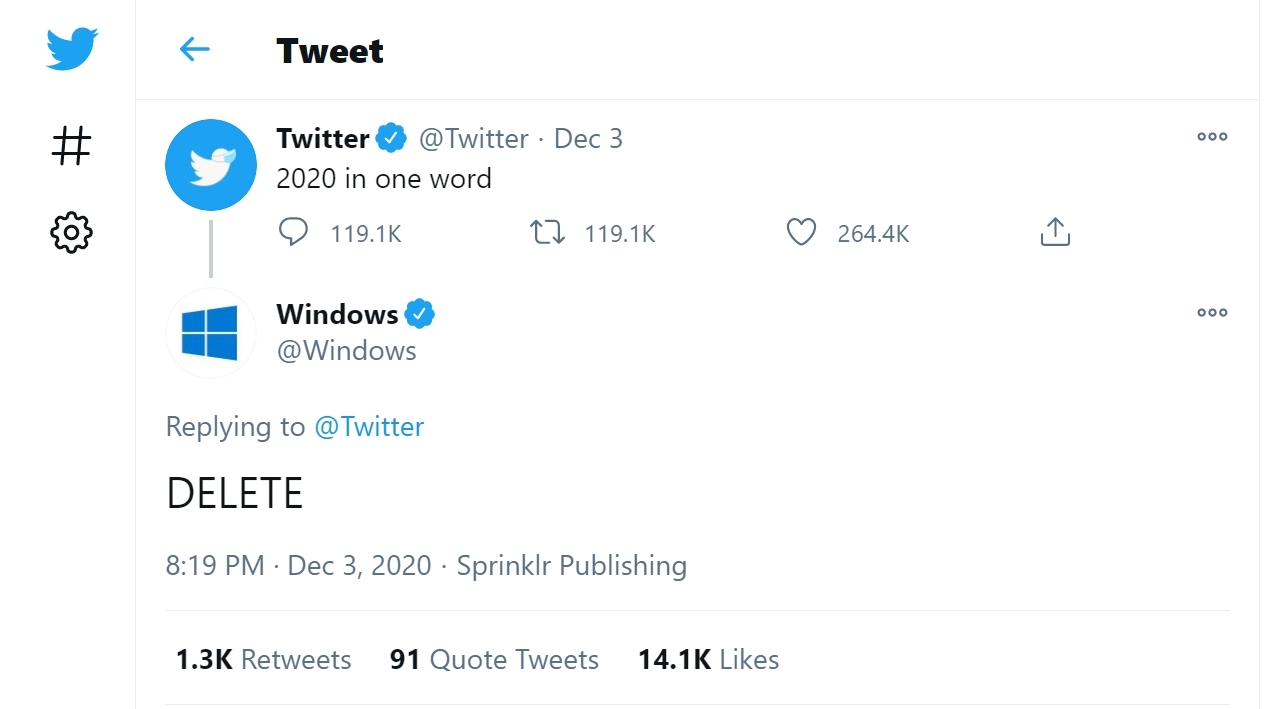Click the @Twitter link in 'Replying to'

pos(369,427)
